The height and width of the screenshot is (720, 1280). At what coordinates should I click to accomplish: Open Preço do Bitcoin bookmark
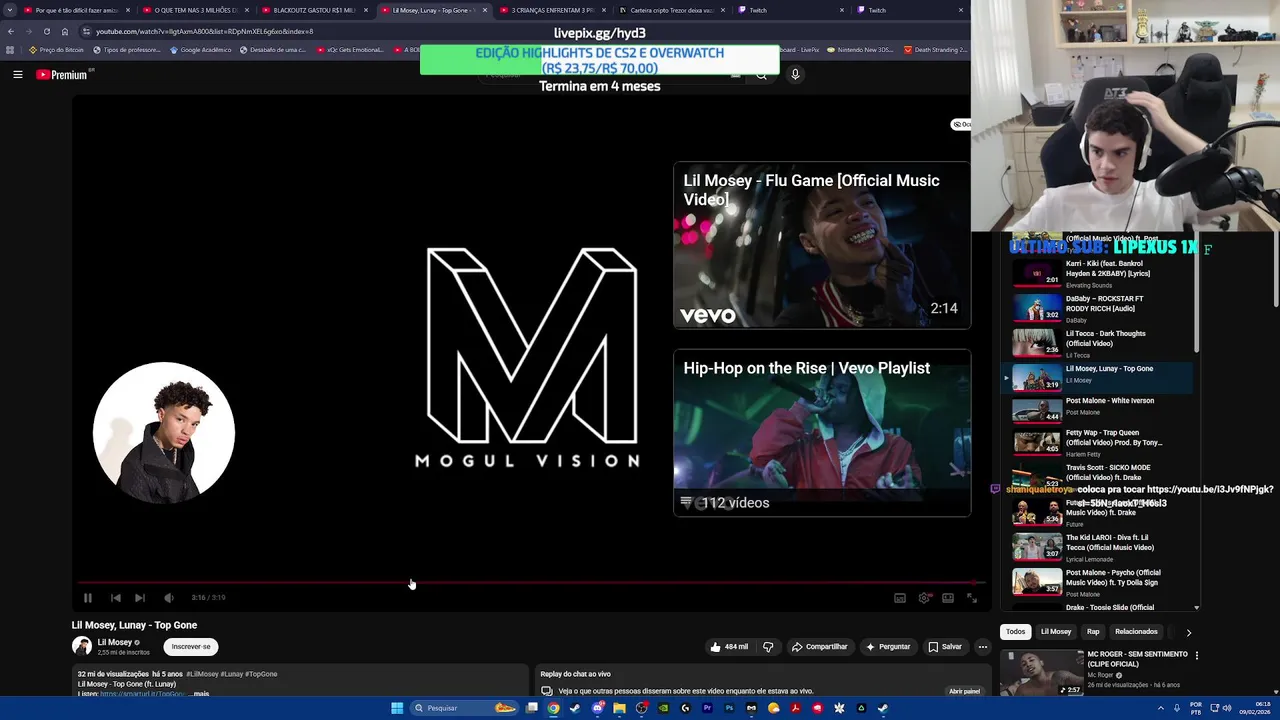click(x=56, y=50)
